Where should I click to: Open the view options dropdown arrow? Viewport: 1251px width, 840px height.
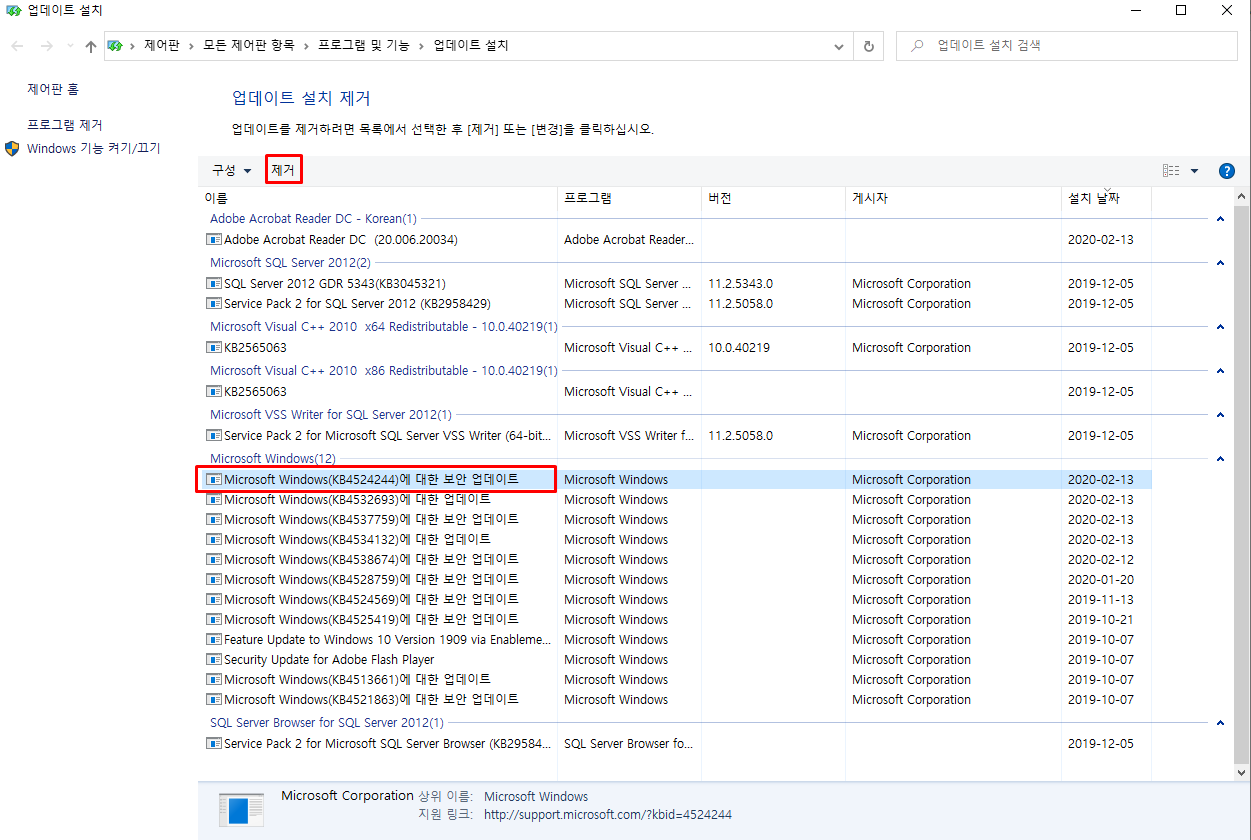(1195, 171)
